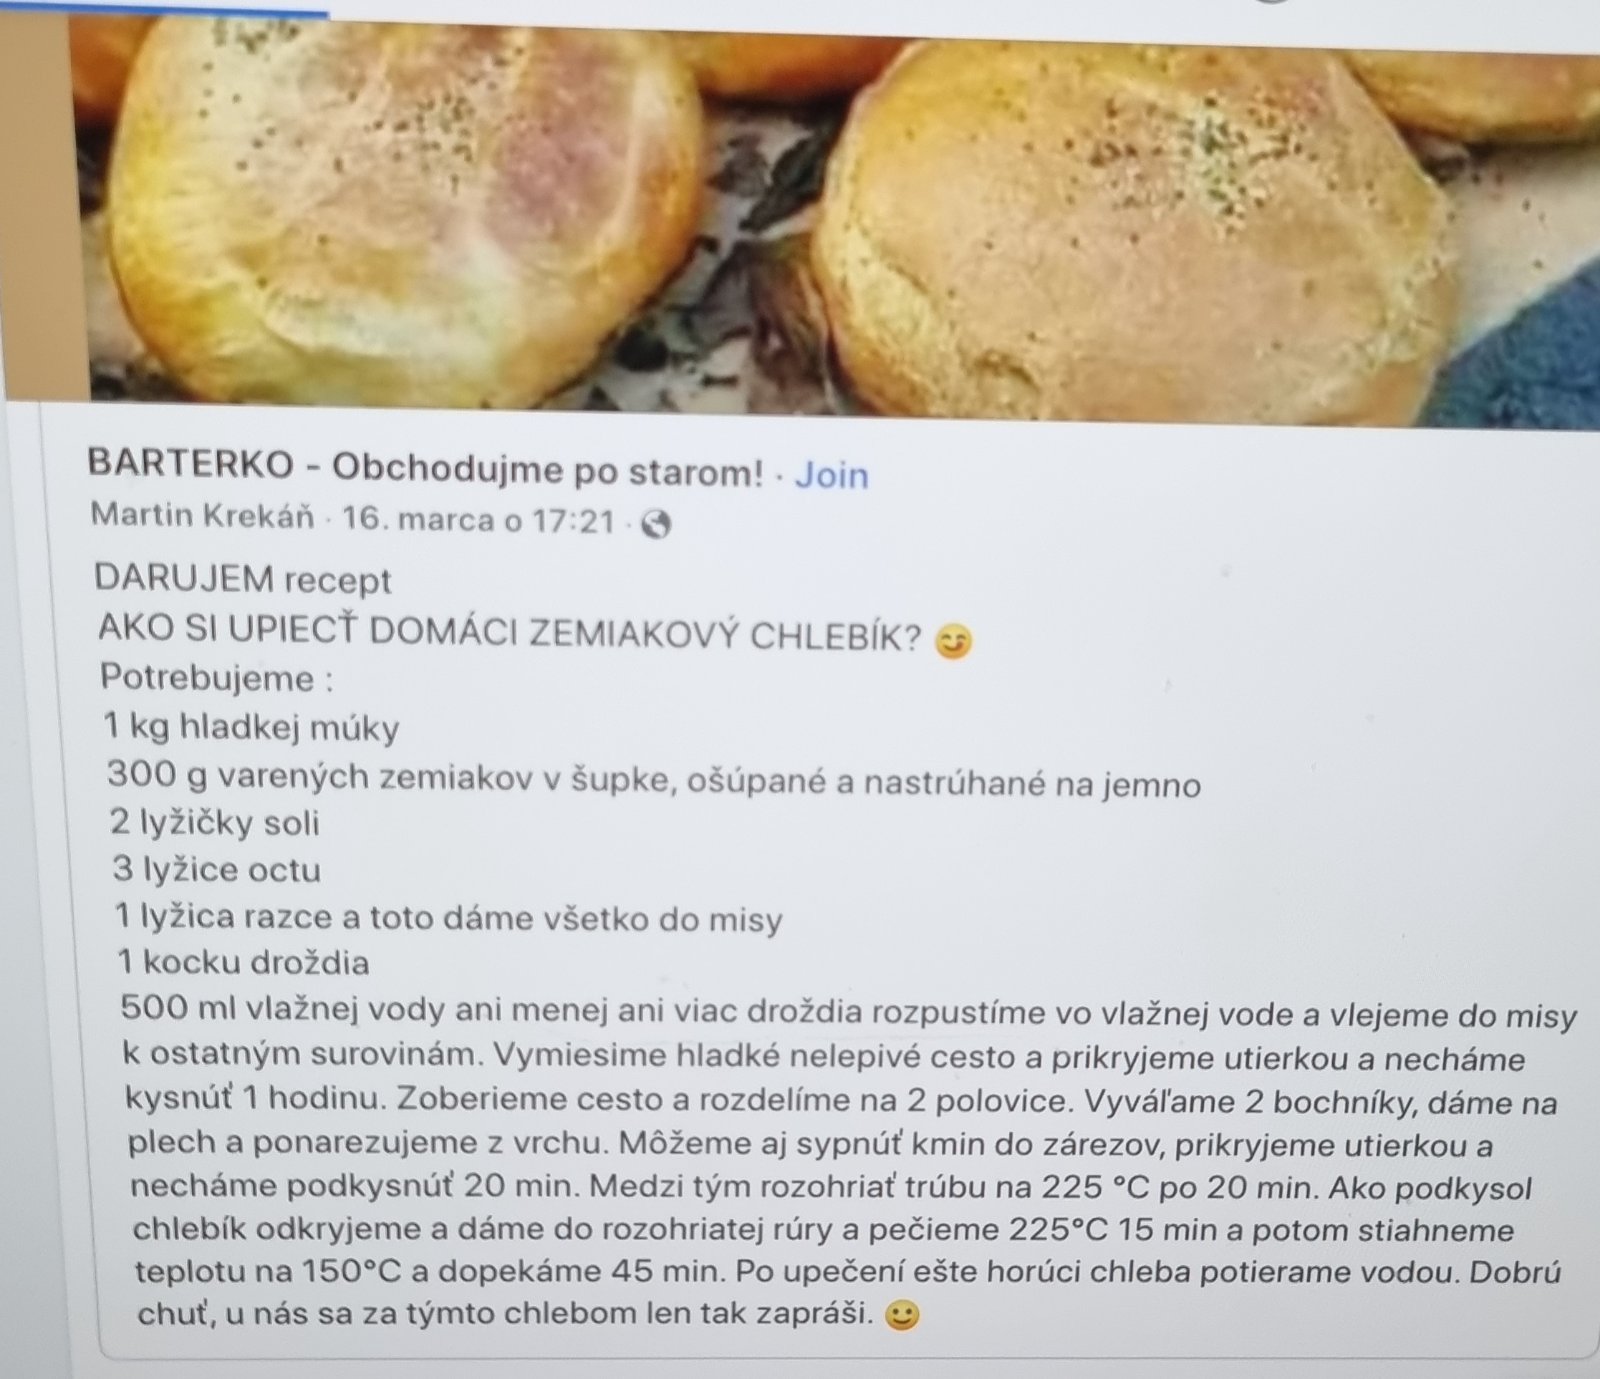1600x1379 pixels.
Task: Click the 1 kocku droždia line
Action: 243,962
